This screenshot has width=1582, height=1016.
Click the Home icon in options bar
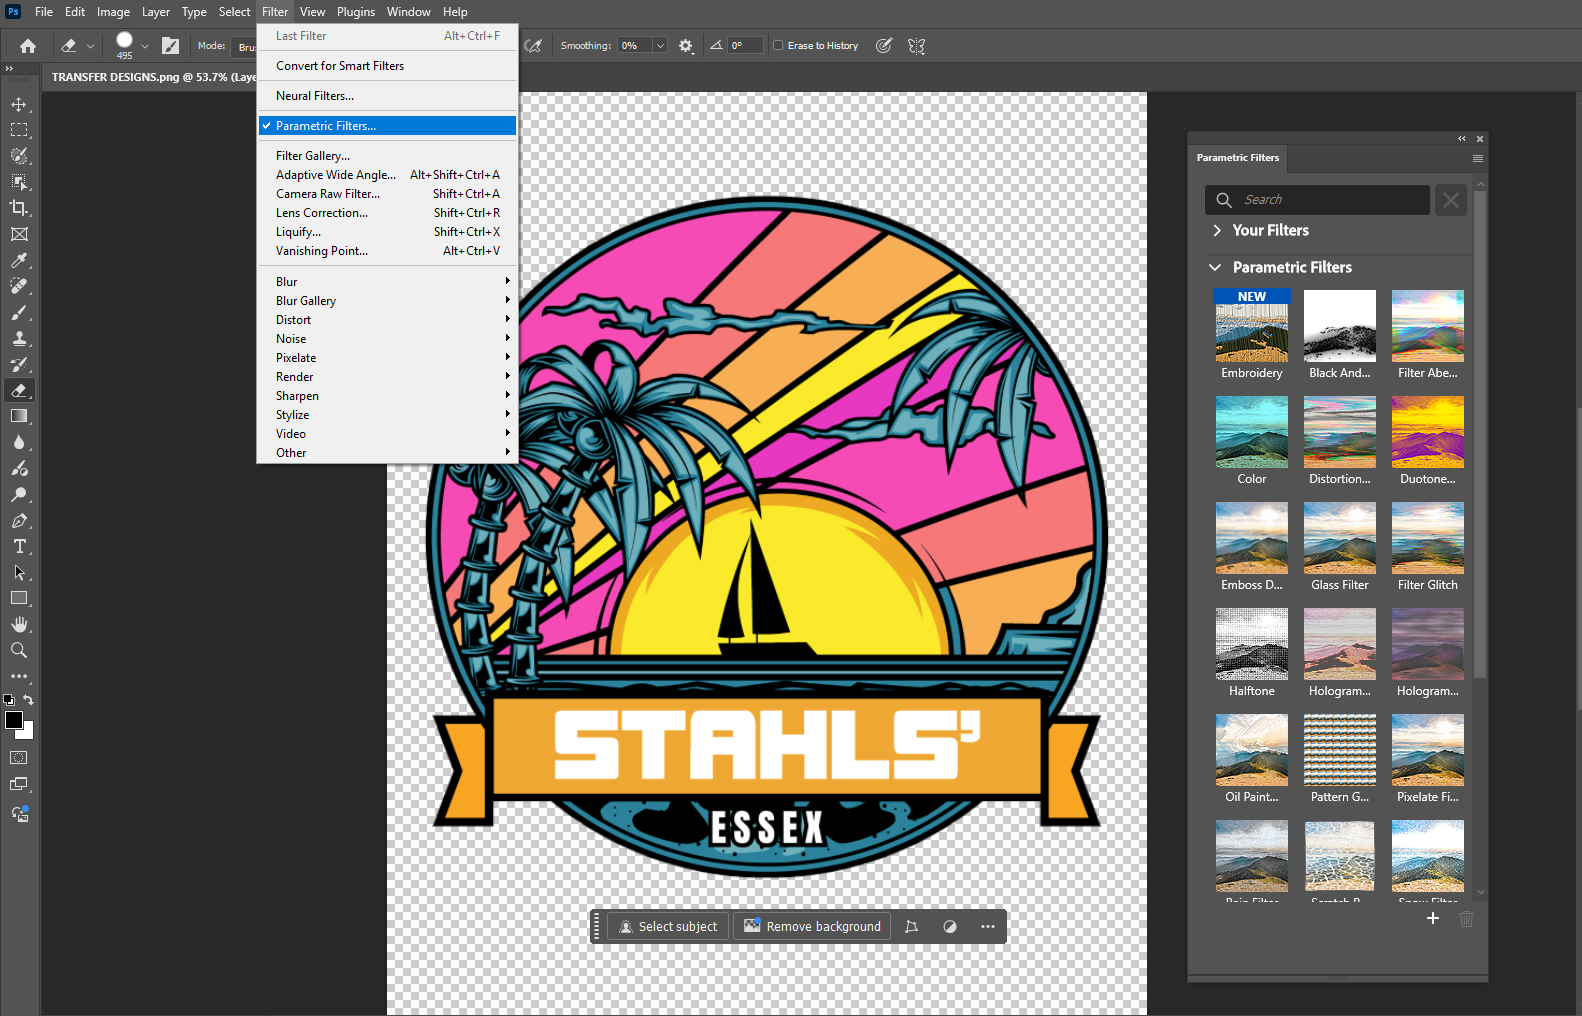tap(28, 46)
